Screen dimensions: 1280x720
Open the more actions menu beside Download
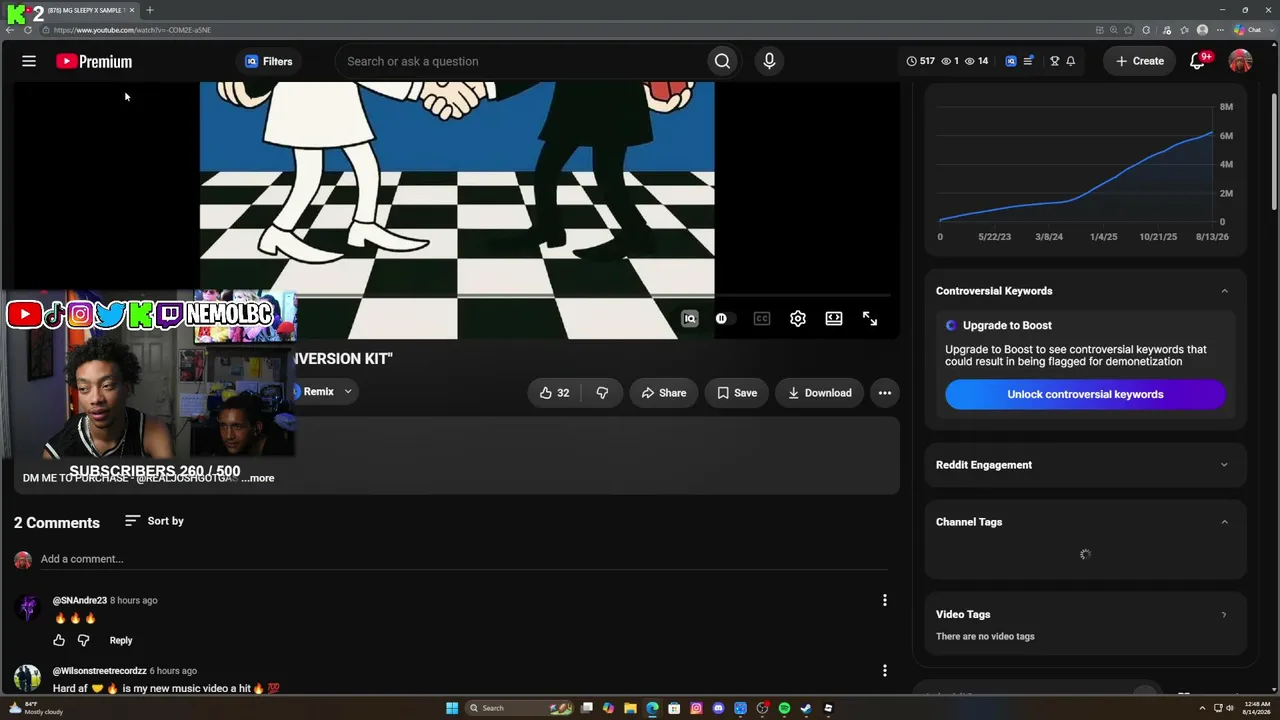tap(885, 393)
